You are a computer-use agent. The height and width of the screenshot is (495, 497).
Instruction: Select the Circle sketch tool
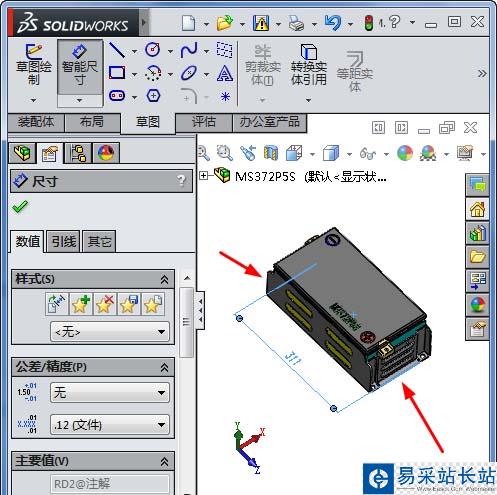(153, 50)
